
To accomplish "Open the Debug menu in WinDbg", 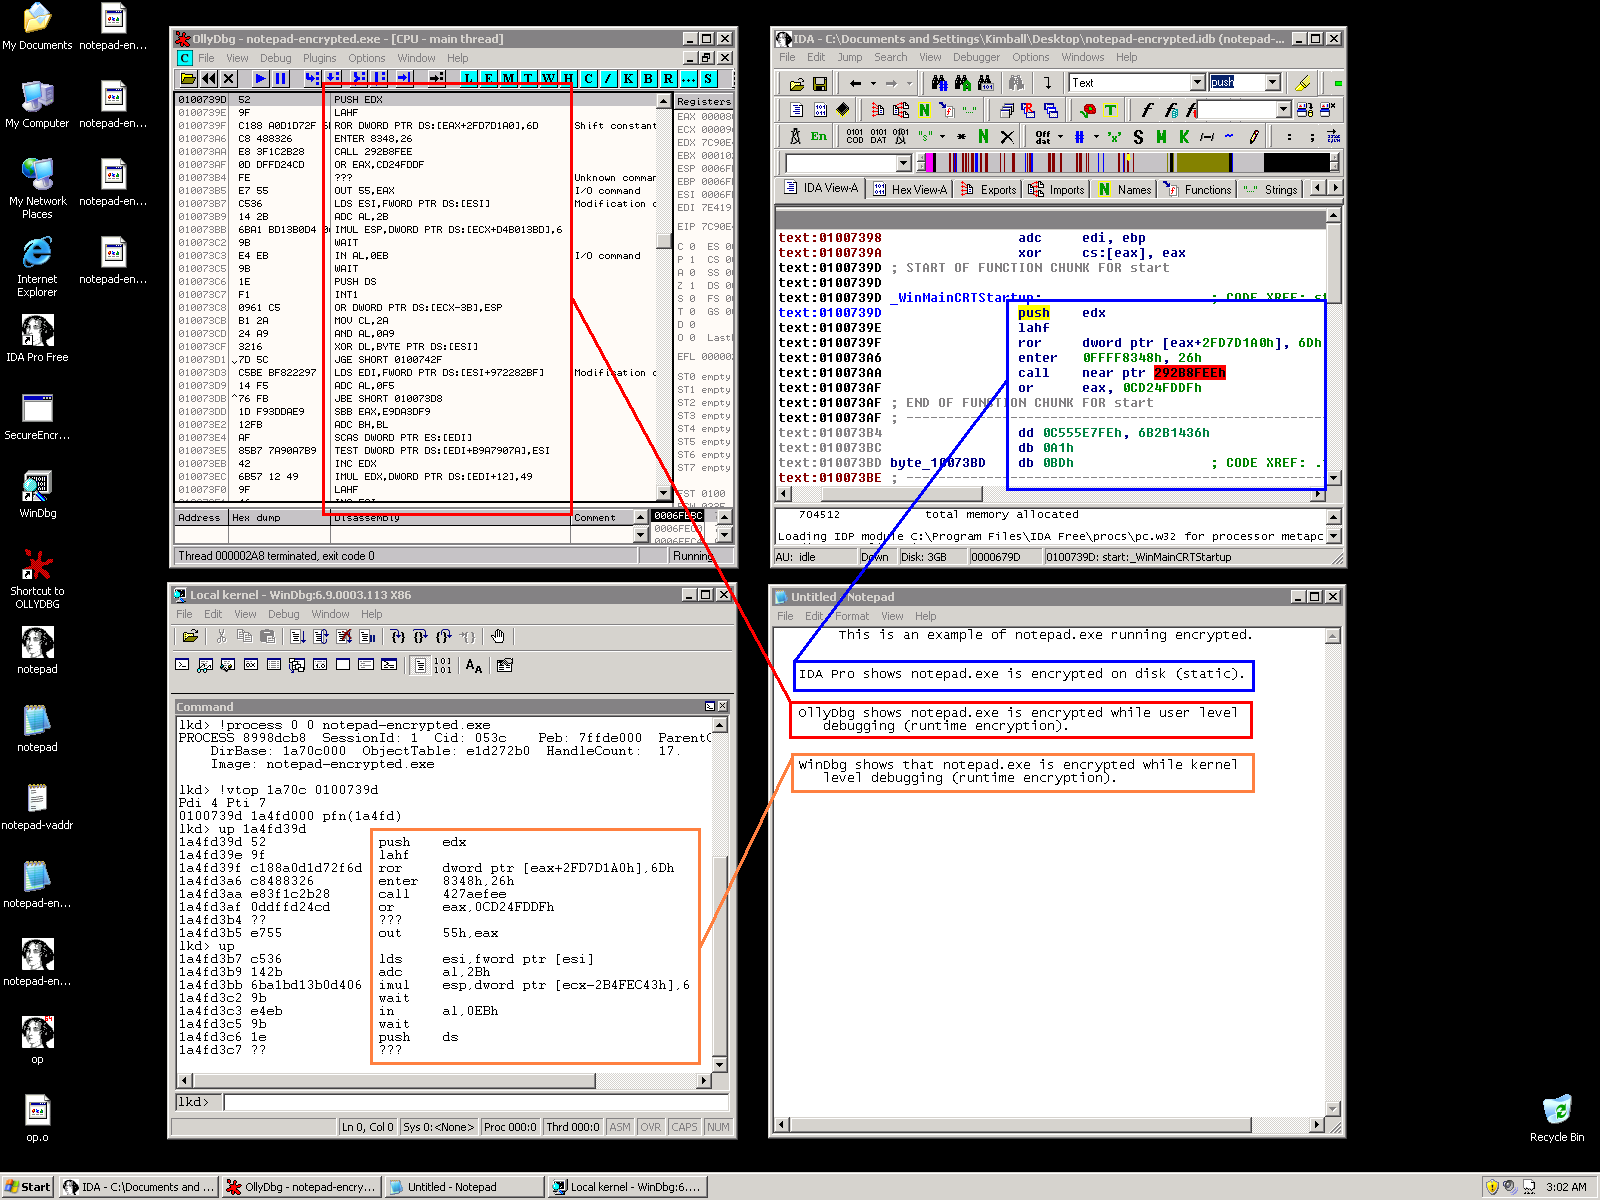I will [283, 614].
